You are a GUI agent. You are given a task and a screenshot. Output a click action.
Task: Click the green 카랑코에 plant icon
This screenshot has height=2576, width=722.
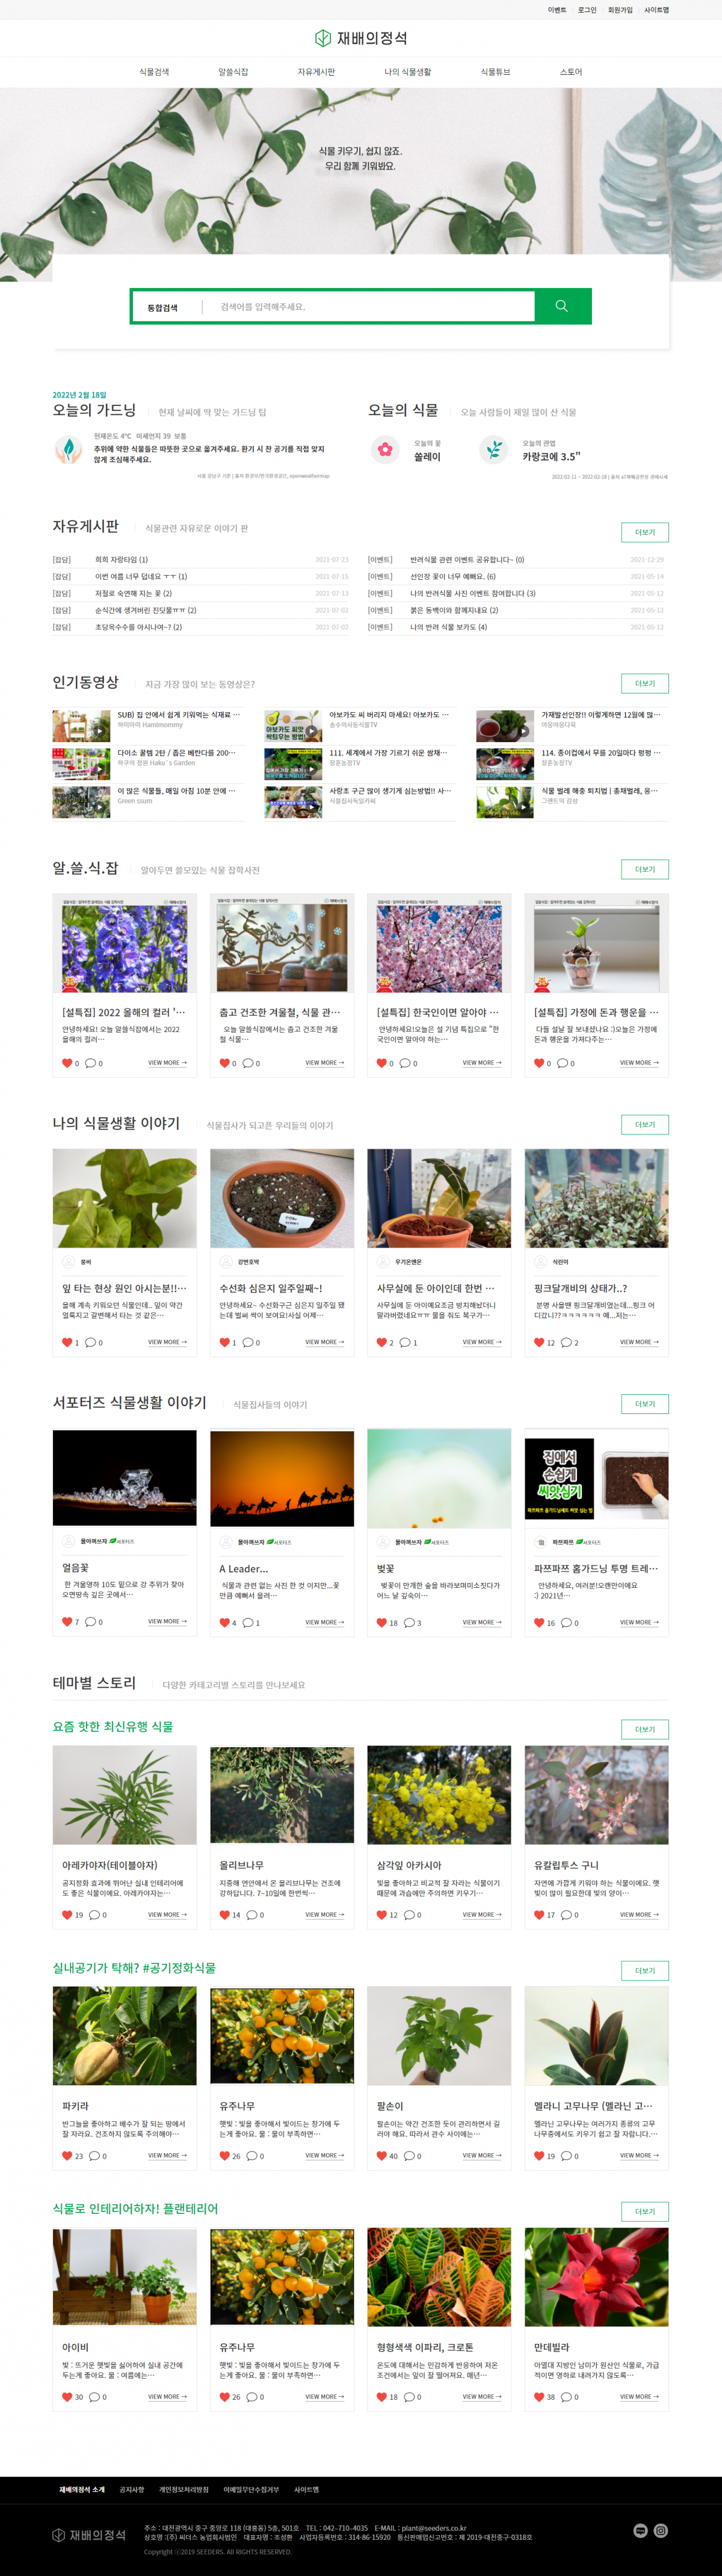[493, 450]
